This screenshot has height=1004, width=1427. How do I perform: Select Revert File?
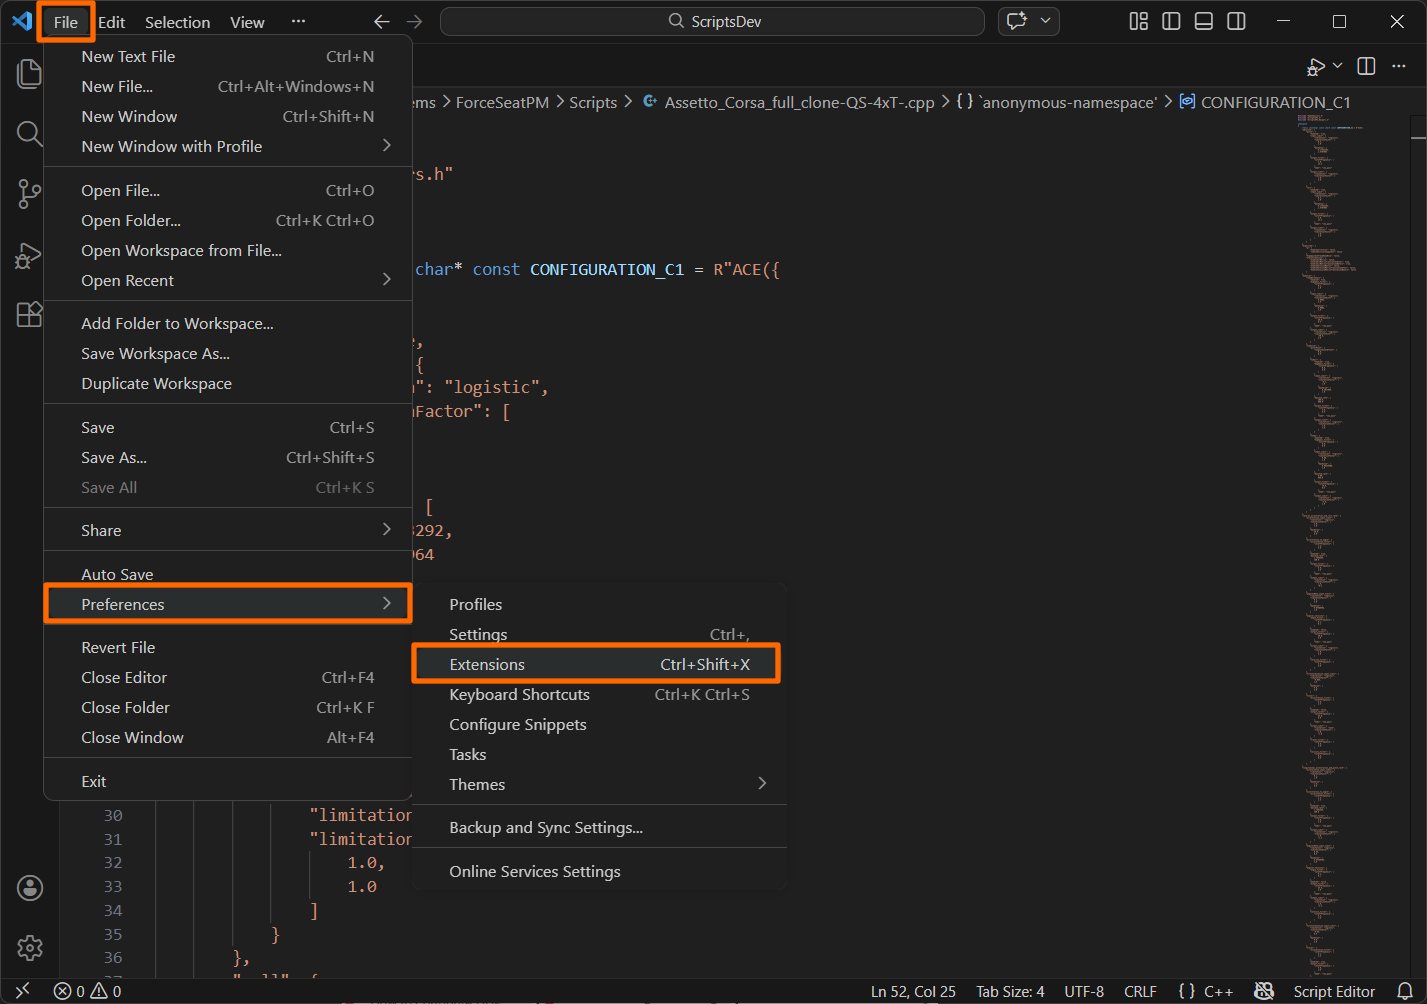pos(228,647)
